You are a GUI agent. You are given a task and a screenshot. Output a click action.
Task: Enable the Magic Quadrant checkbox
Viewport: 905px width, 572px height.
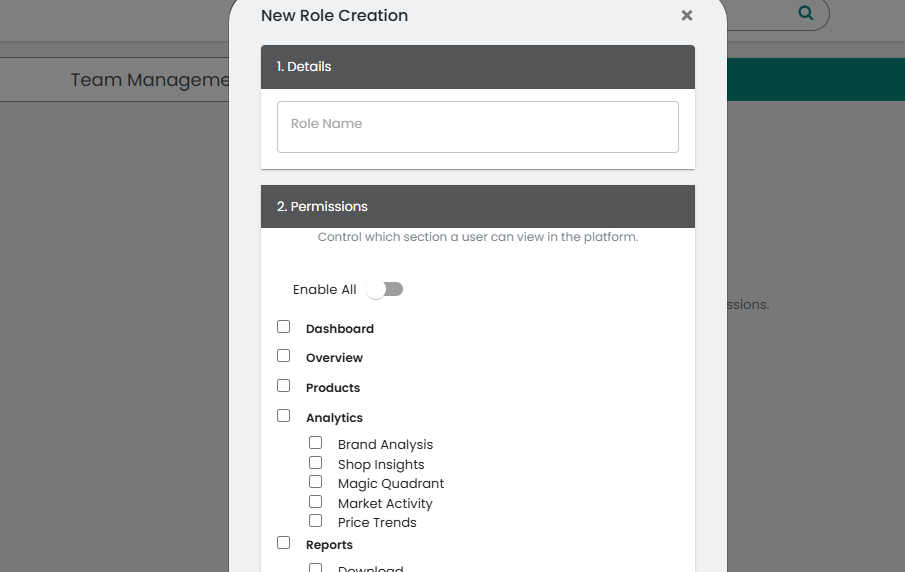point(316,482)
